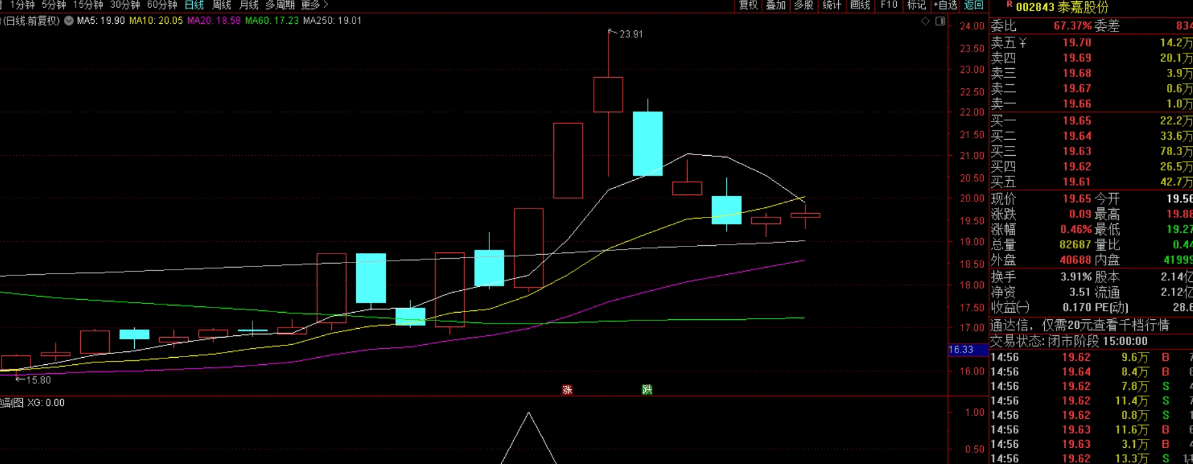The height and width of the screenshot is (464, 1193).
Task: Click the MA5: 19.90 label
Action: (x=101, y=21)
